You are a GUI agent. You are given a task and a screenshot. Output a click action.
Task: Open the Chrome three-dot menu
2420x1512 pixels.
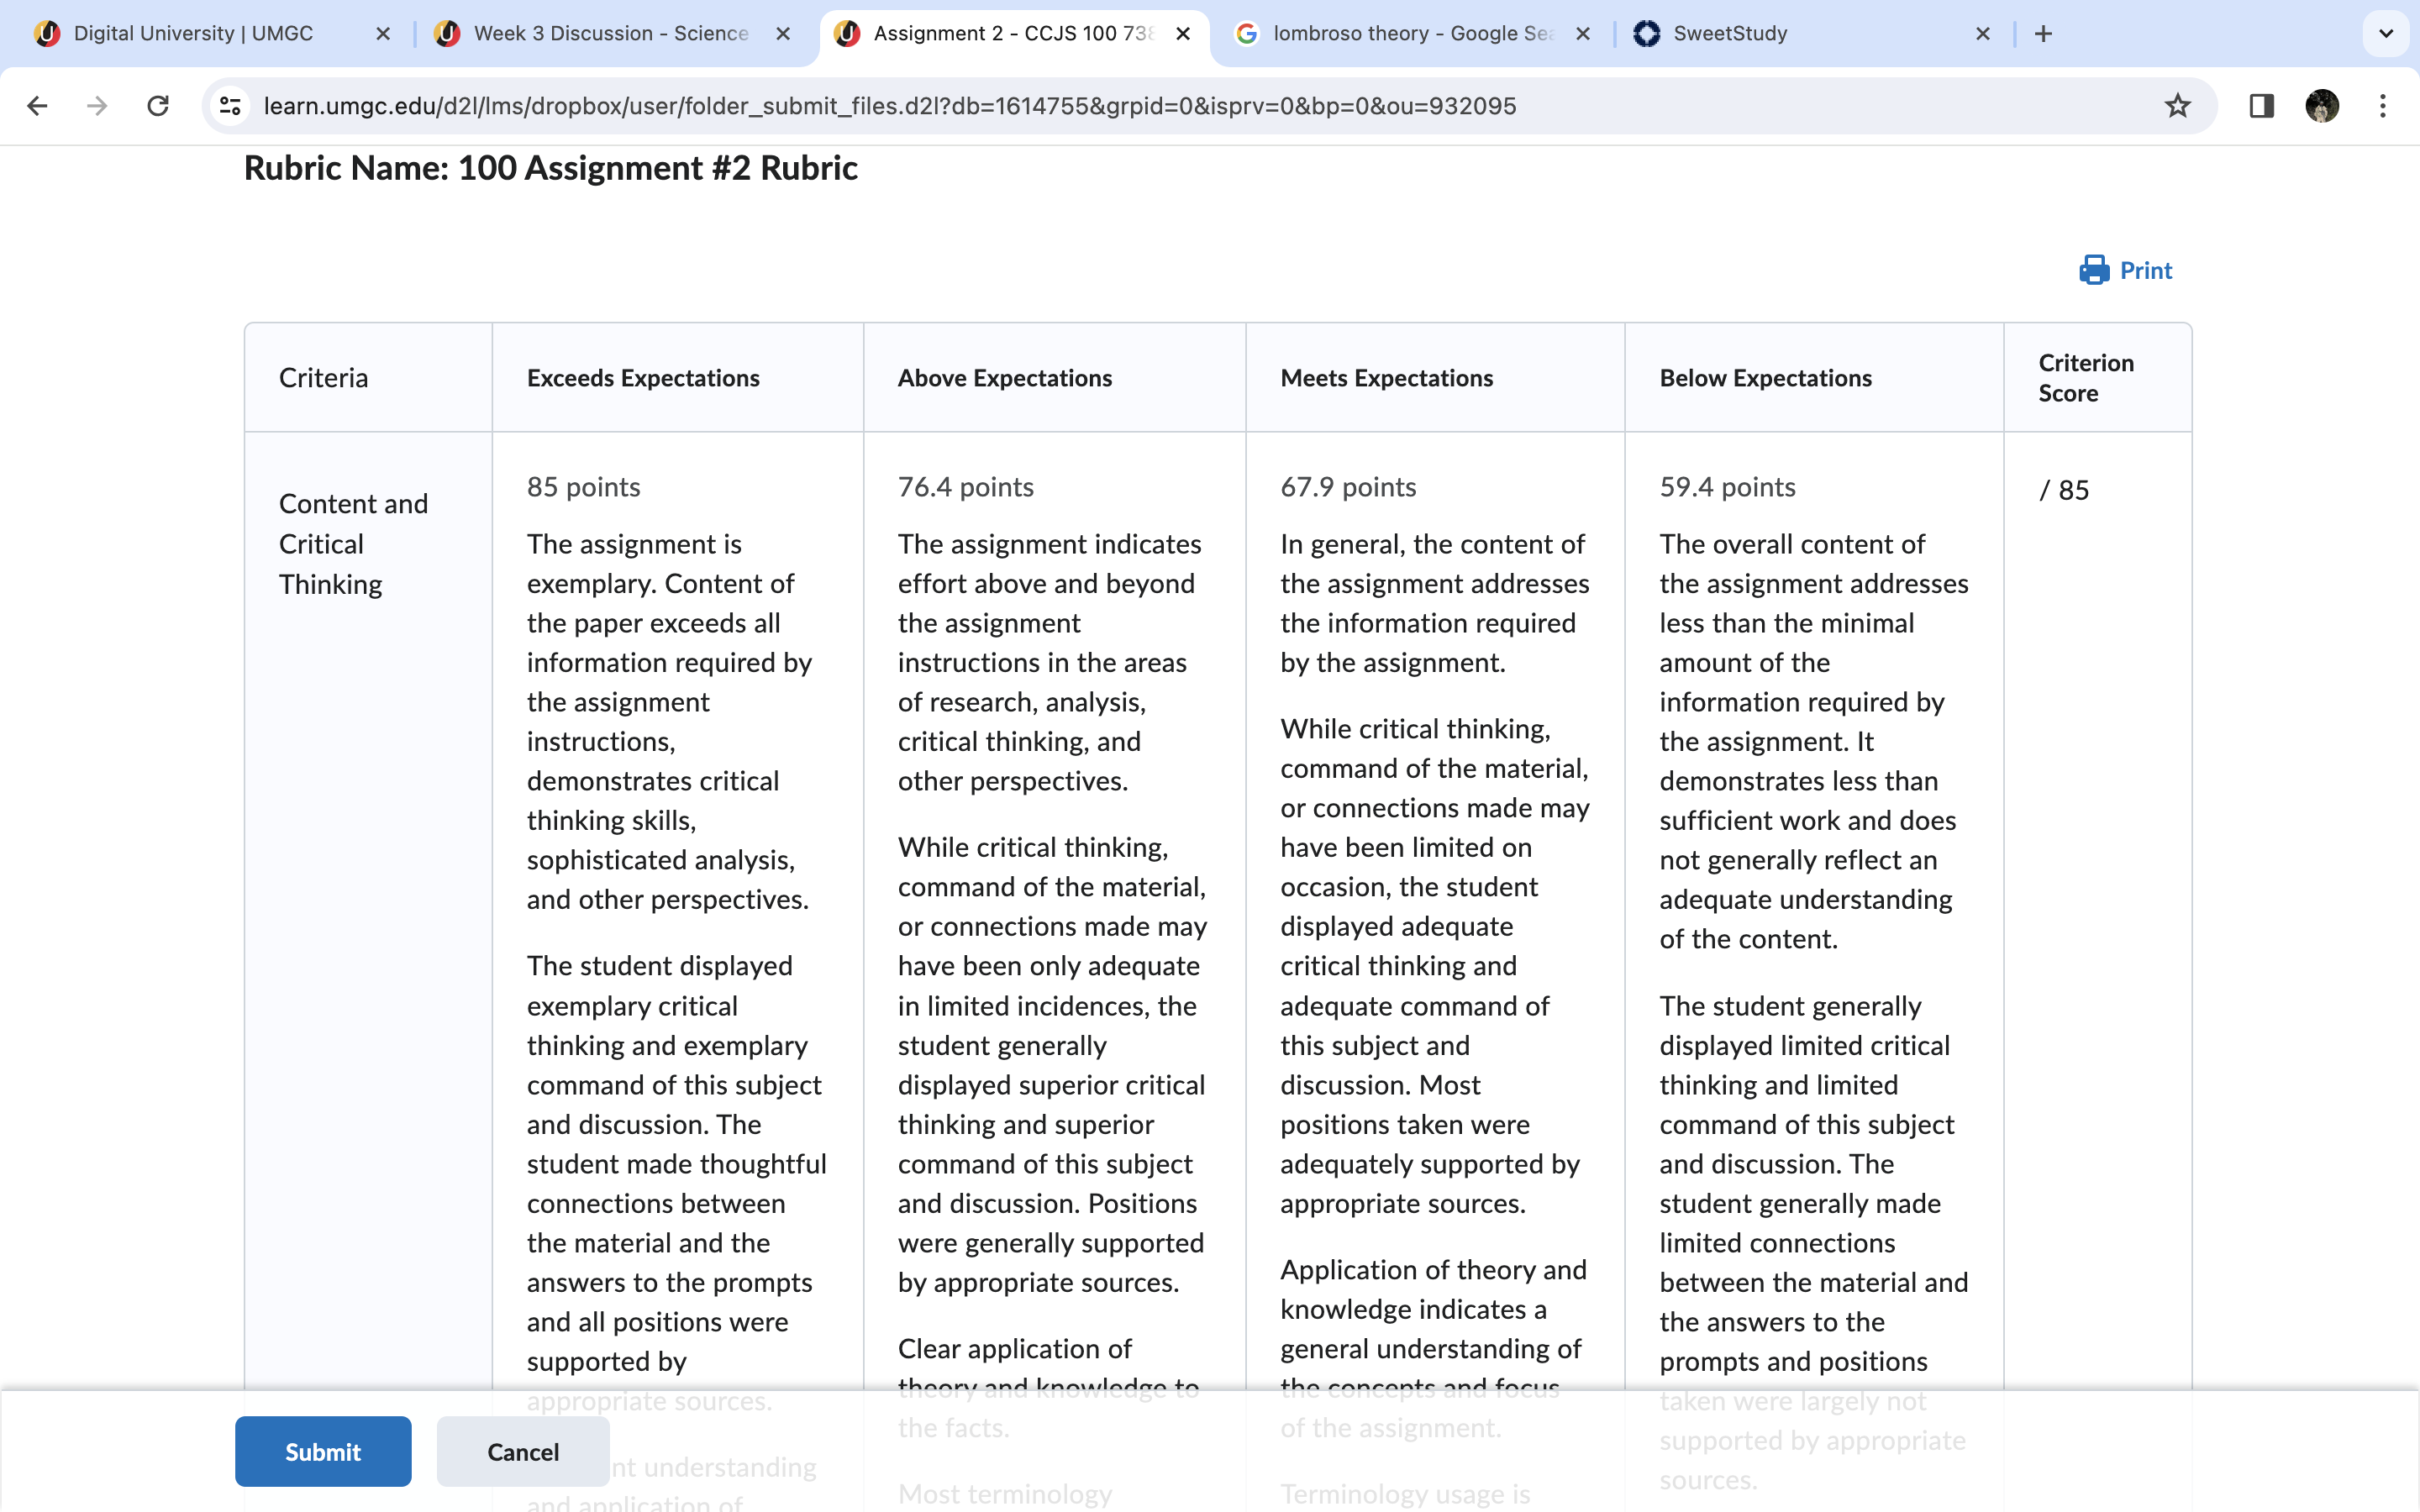2383,106
